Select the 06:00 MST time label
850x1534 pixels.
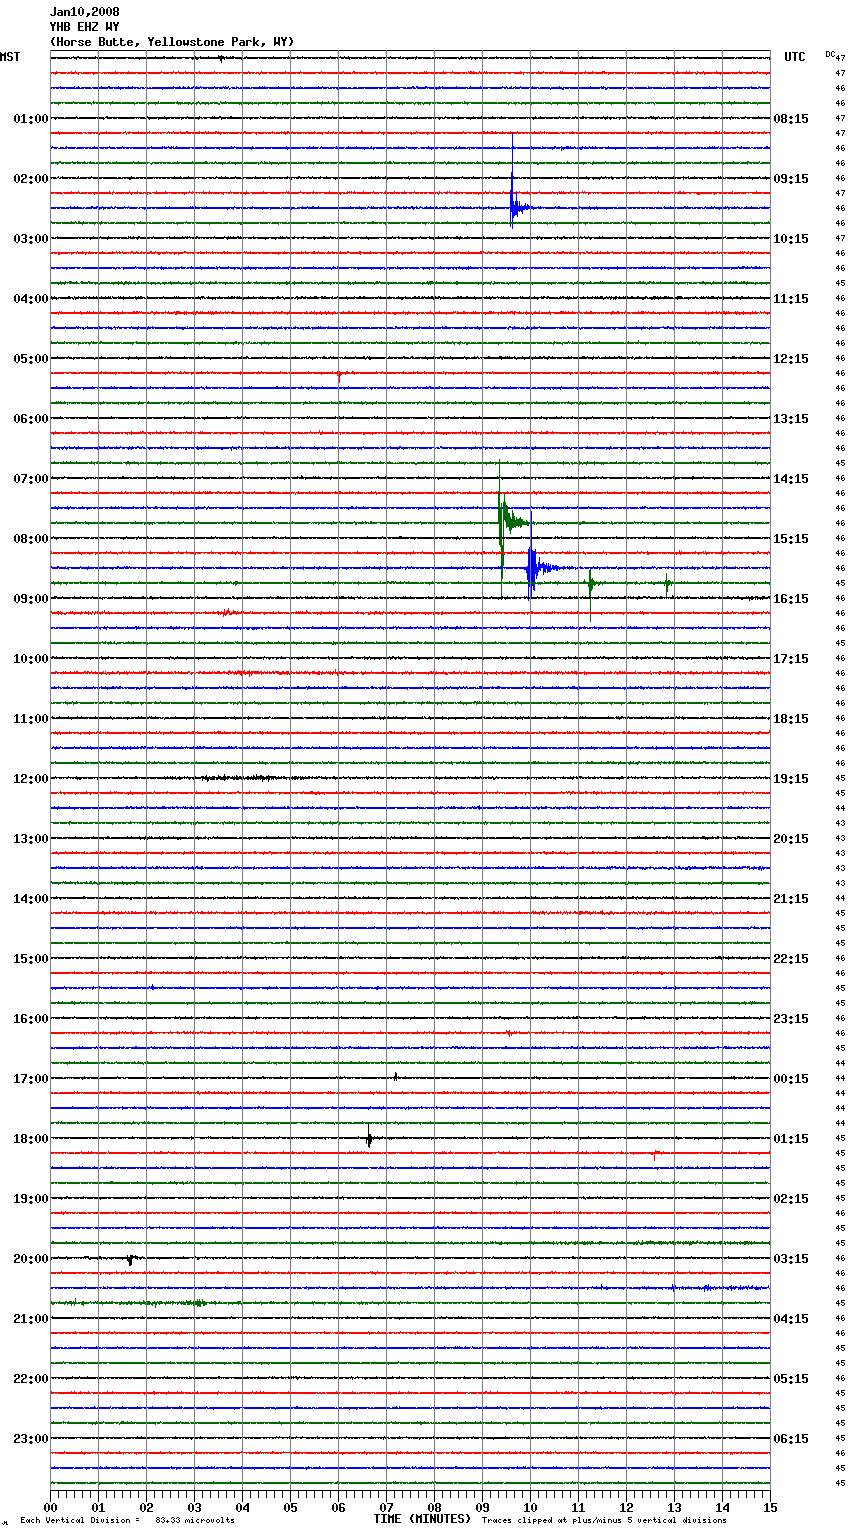tap(31, 419)
